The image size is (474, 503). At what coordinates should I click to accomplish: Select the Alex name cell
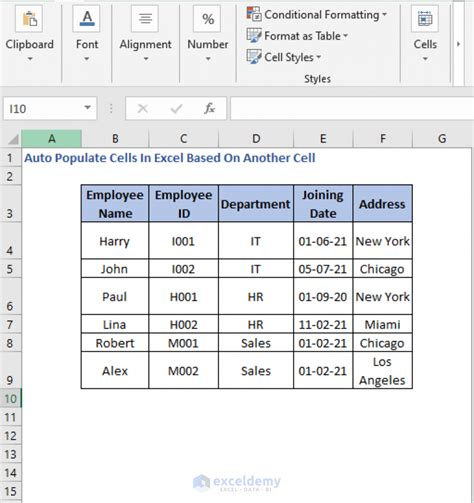115,370
